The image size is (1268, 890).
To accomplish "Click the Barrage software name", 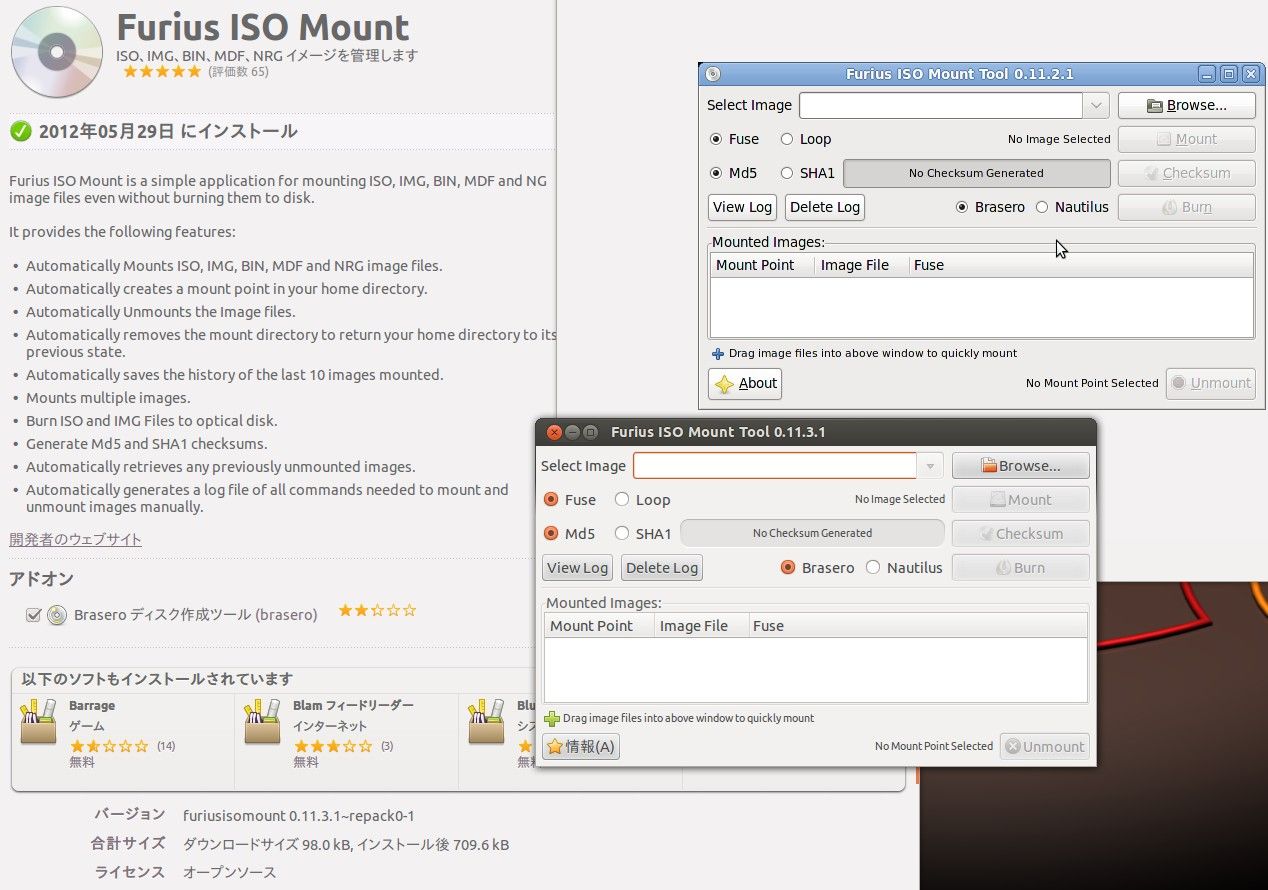I will click(92, 706).
